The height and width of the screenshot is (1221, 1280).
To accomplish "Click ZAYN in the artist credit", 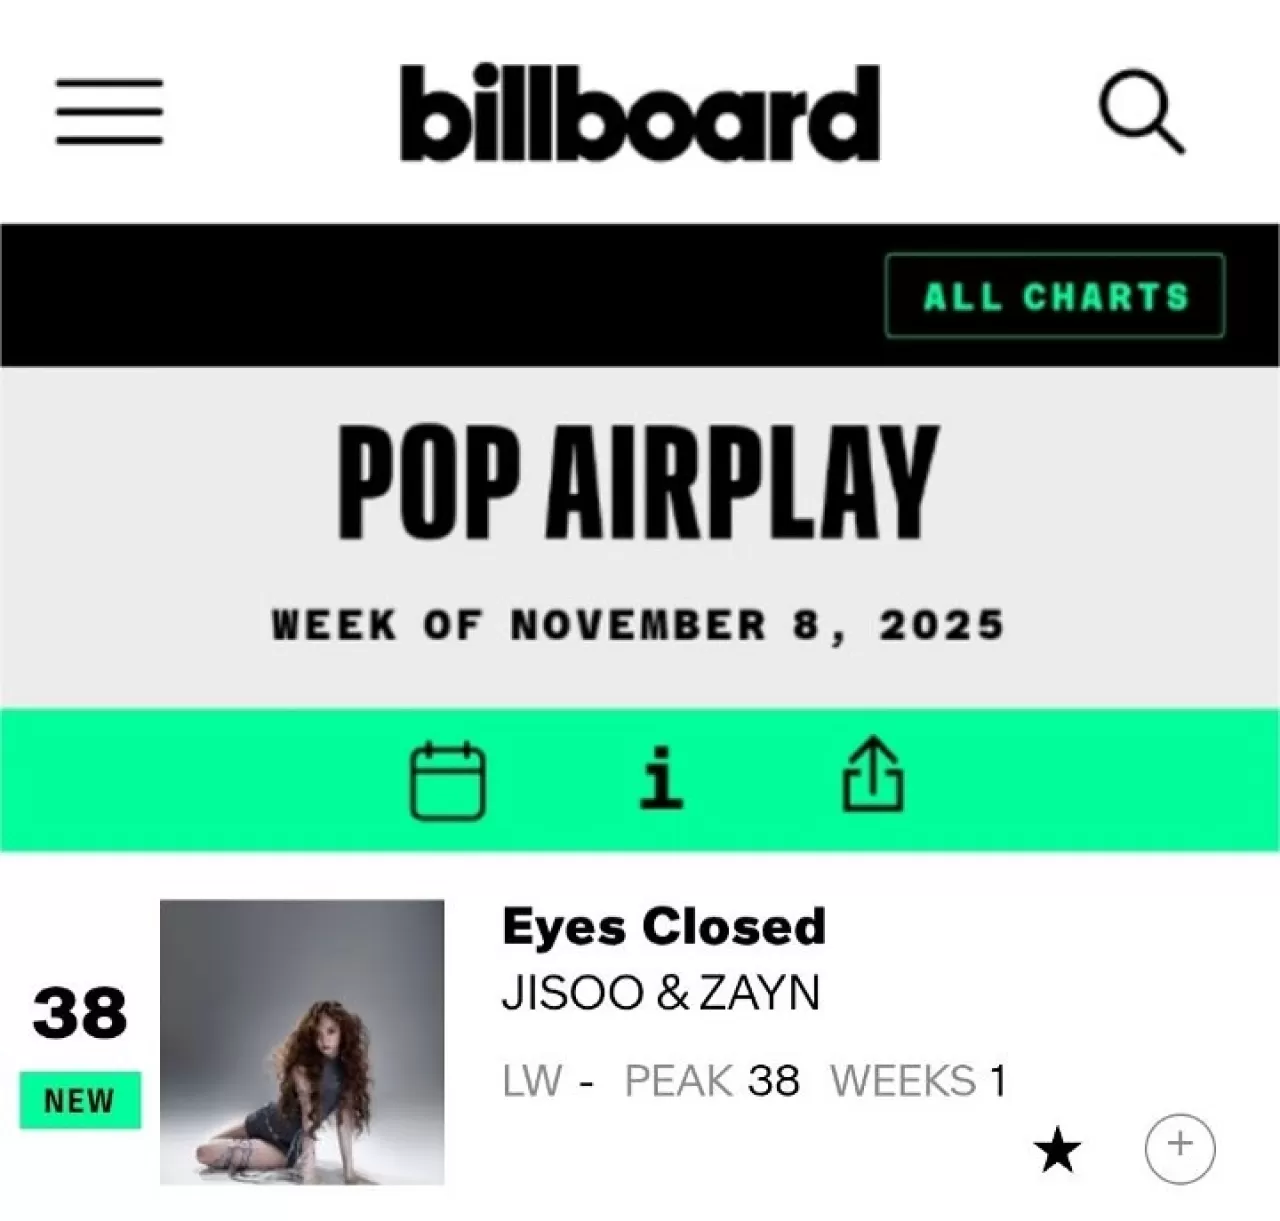I will [x=760, y=993].
